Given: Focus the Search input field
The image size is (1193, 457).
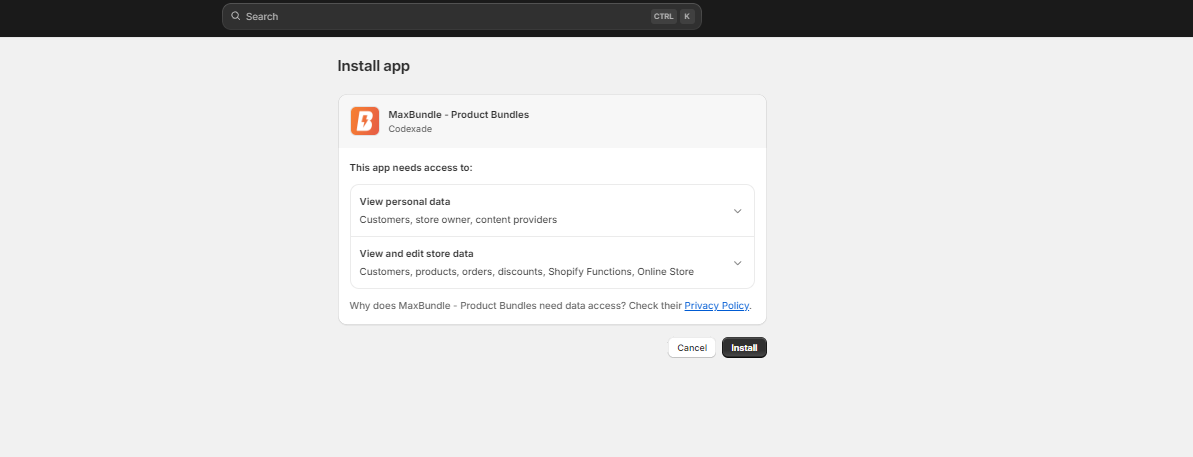Looking at the screenshot, I should coord(440,16).
